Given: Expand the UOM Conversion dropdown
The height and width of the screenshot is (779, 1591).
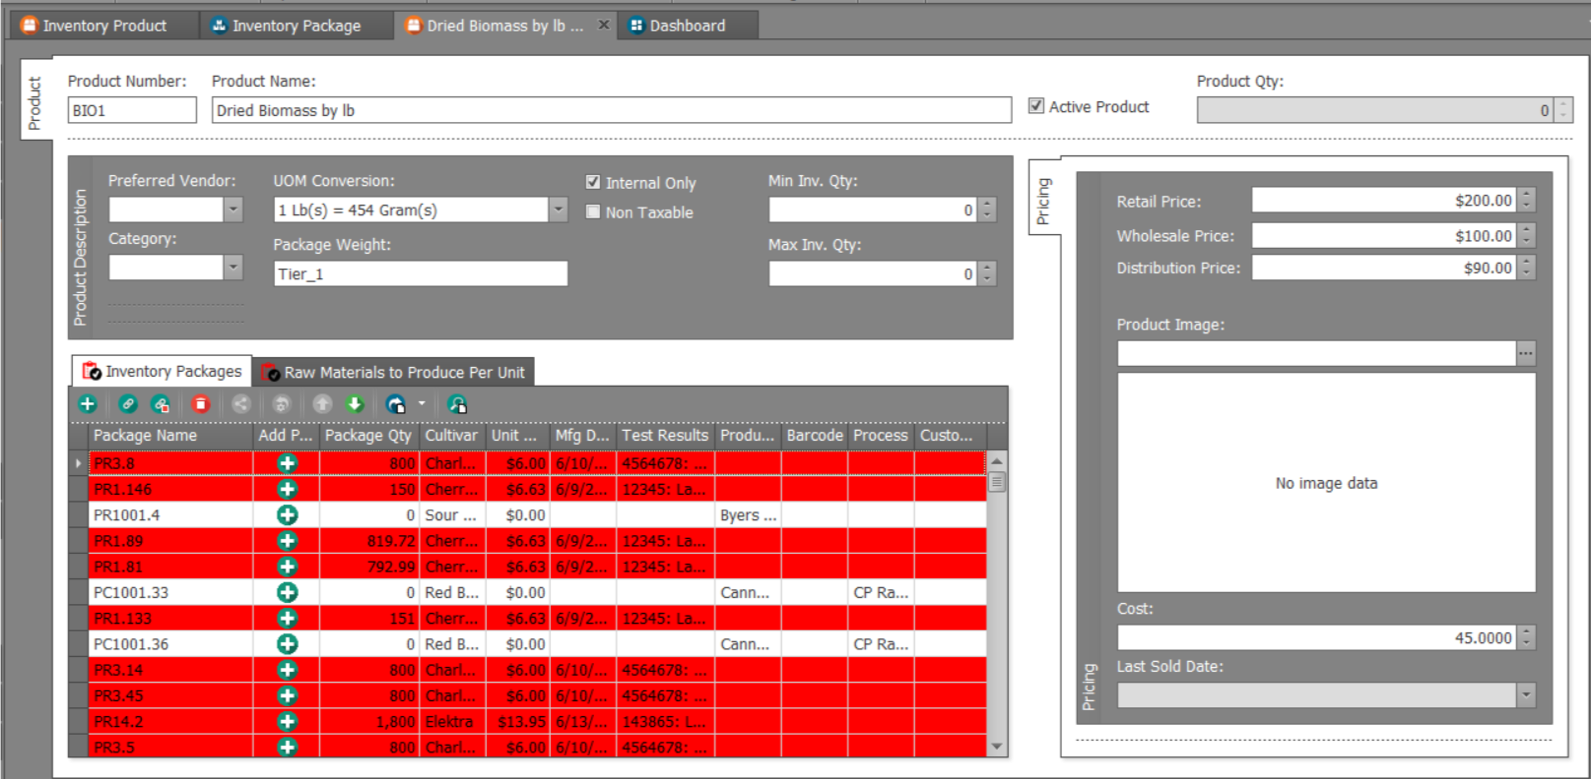Looking at the screenshot, I should click(x=558, y=209).
